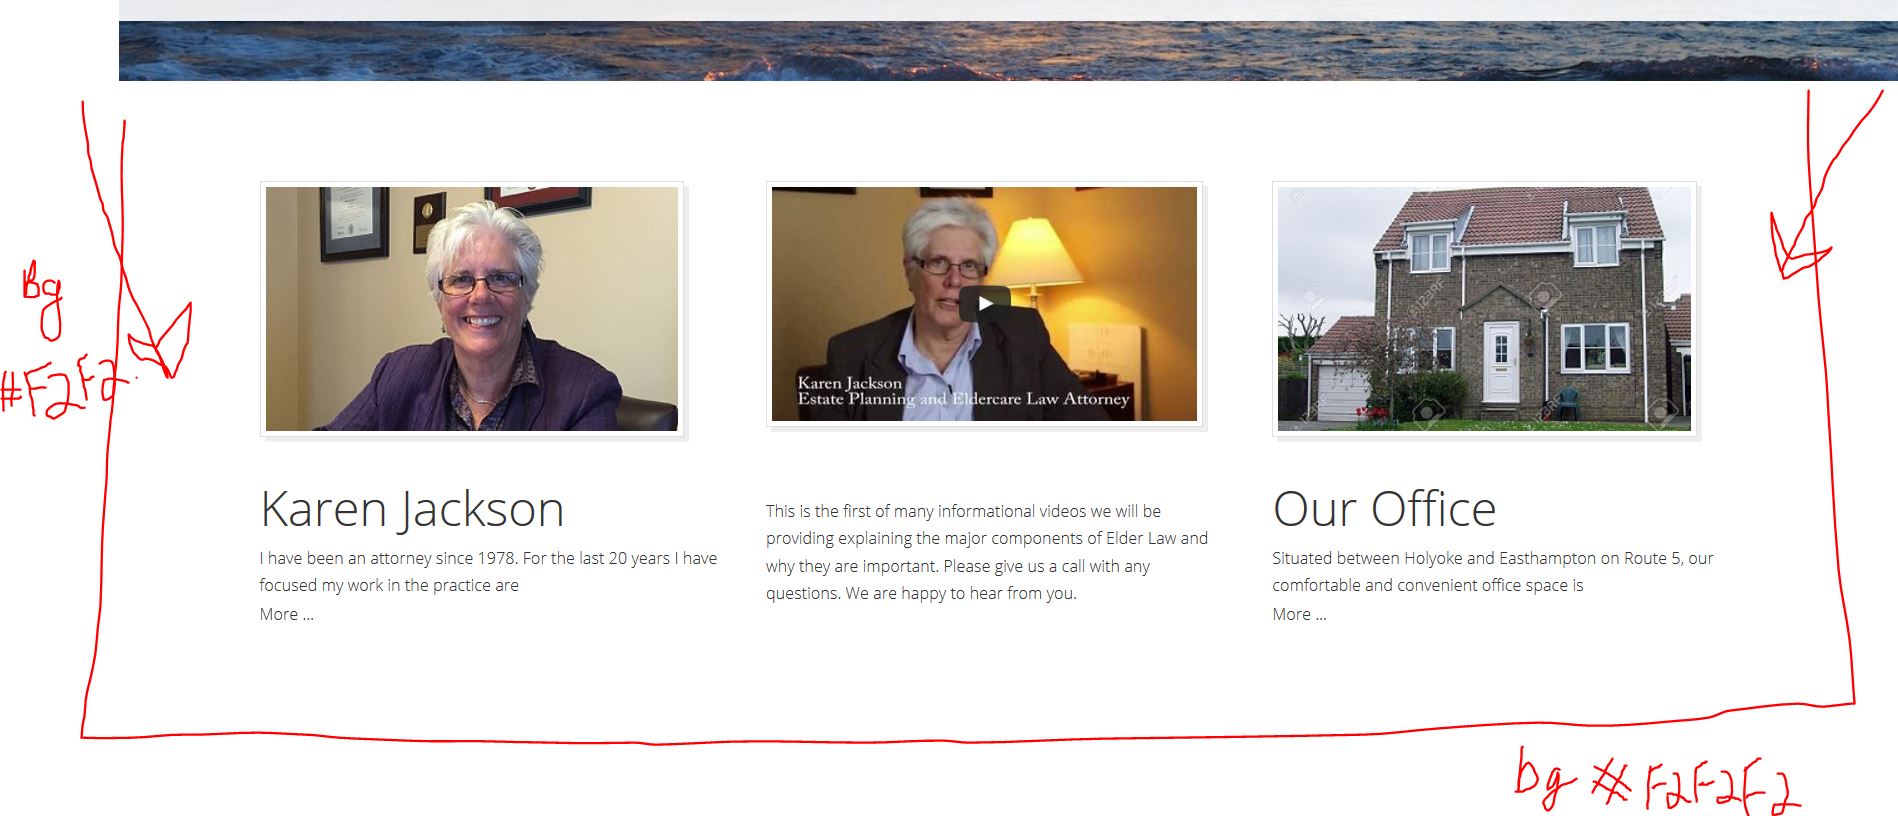Open "More ..." under Our Office text
Viewport: 1898px width, 816px height.
click(x=1299, y=614)
